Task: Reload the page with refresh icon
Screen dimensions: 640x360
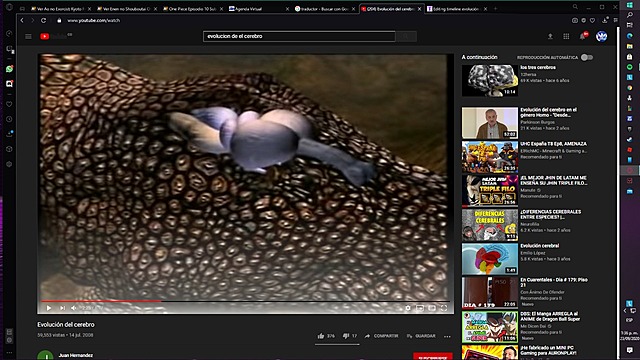Action: (x=43, y=20)
